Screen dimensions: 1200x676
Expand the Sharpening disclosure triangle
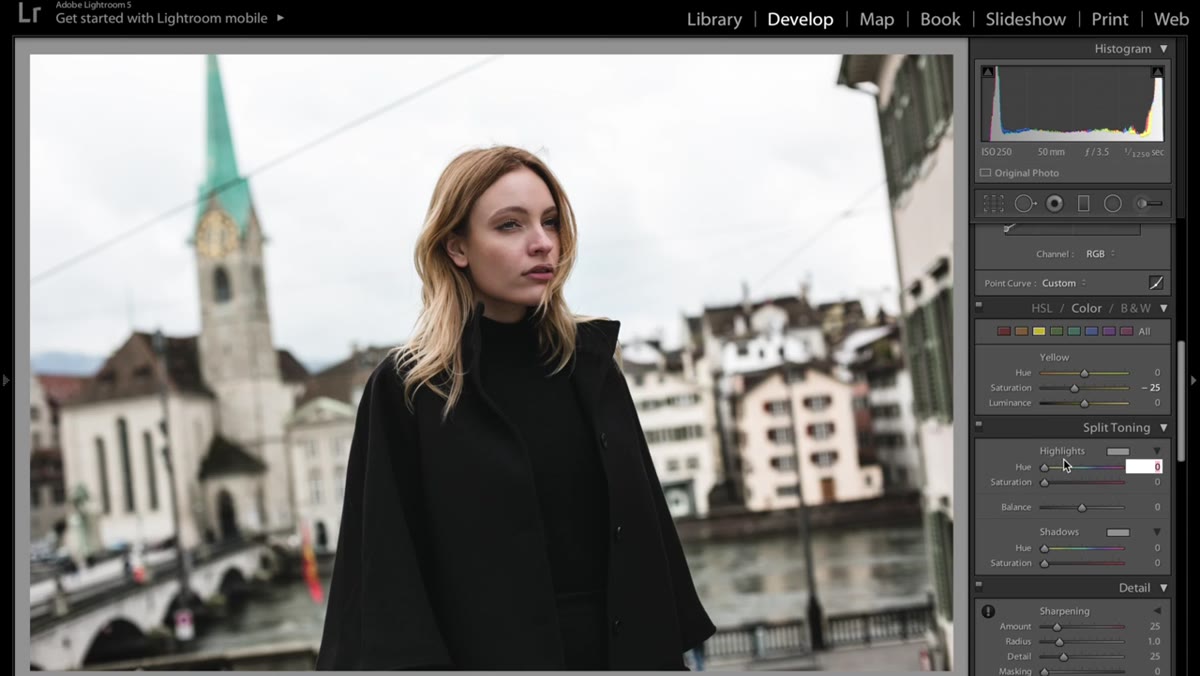(1157, 611)
